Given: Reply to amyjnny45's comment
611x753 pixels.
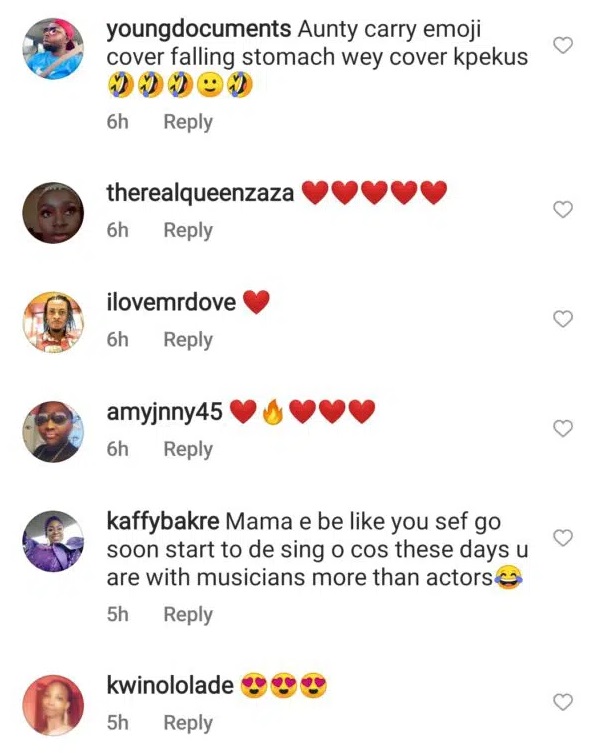Looking at the screenshot, I should [x=188, y=449].
